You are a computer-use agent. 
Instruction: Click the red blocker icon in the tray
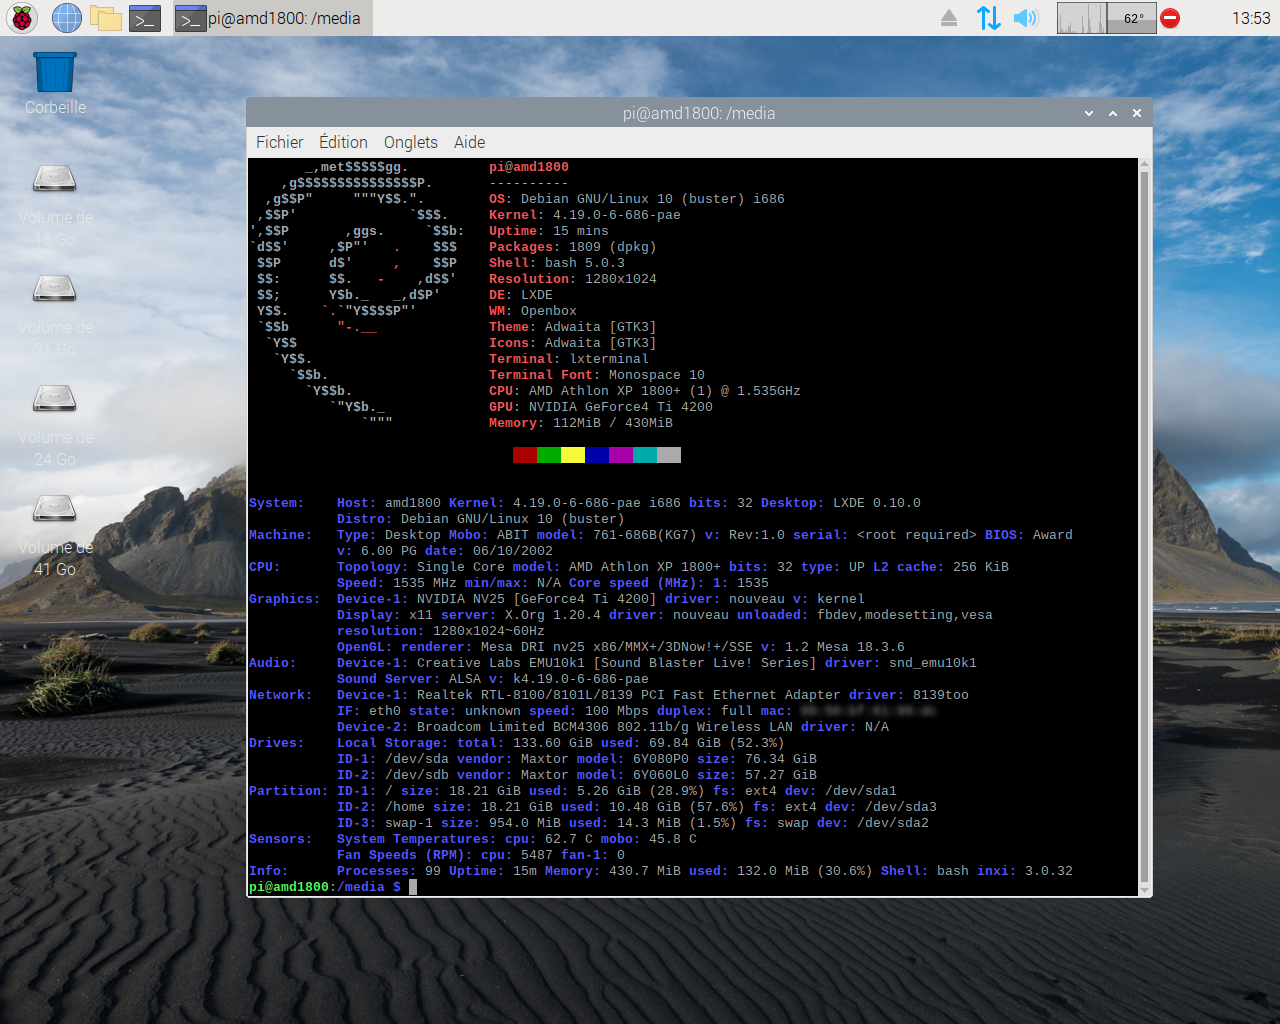click(1169, 17)
